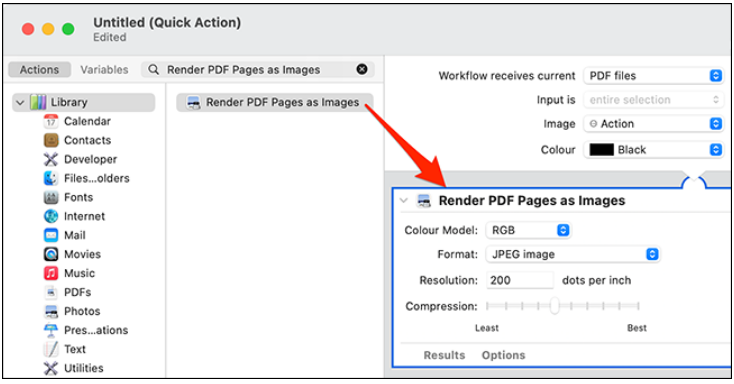
Task: Click the black colour swatch
Action: tap(602, 150)
